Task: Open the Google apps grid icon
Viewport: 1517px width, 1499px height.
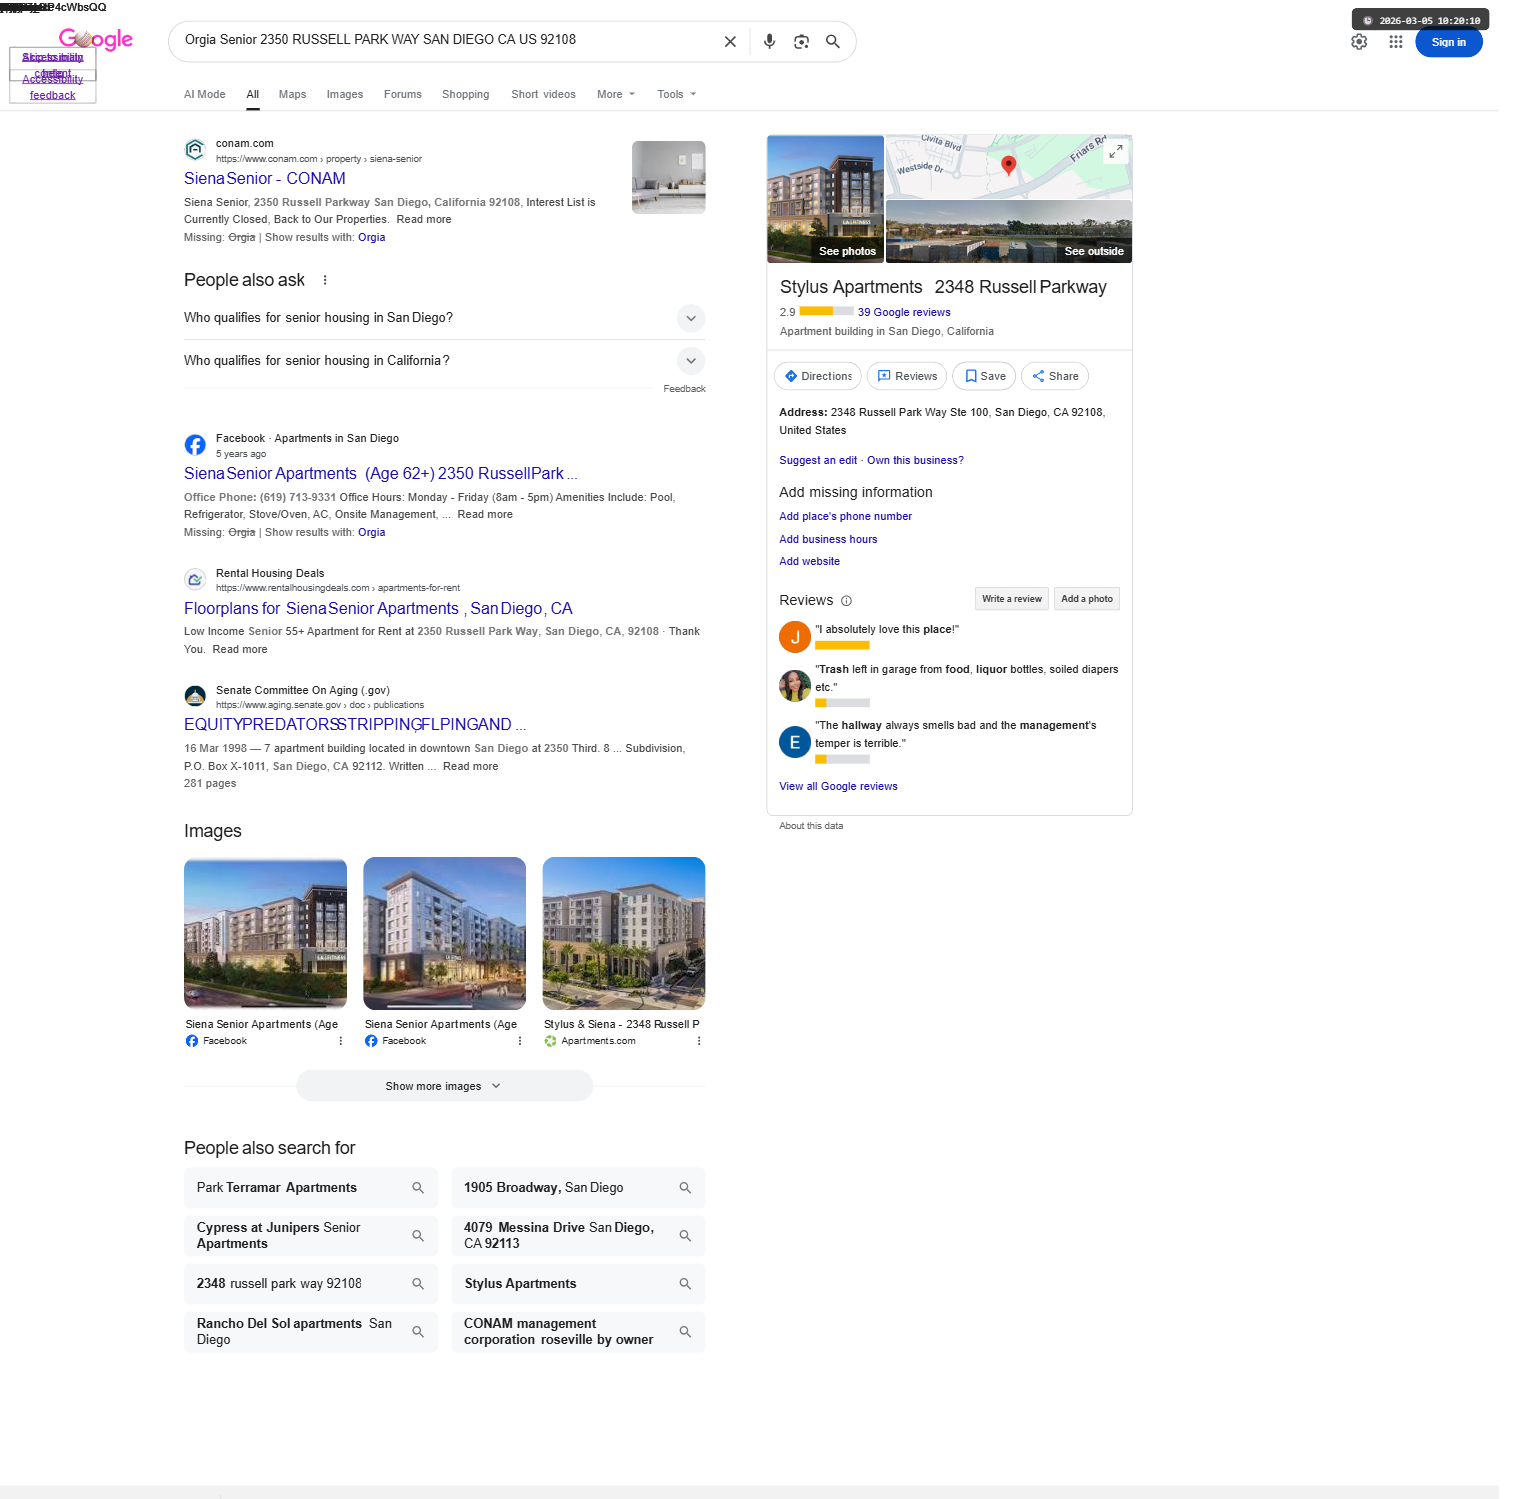Action: point(1396,42)
